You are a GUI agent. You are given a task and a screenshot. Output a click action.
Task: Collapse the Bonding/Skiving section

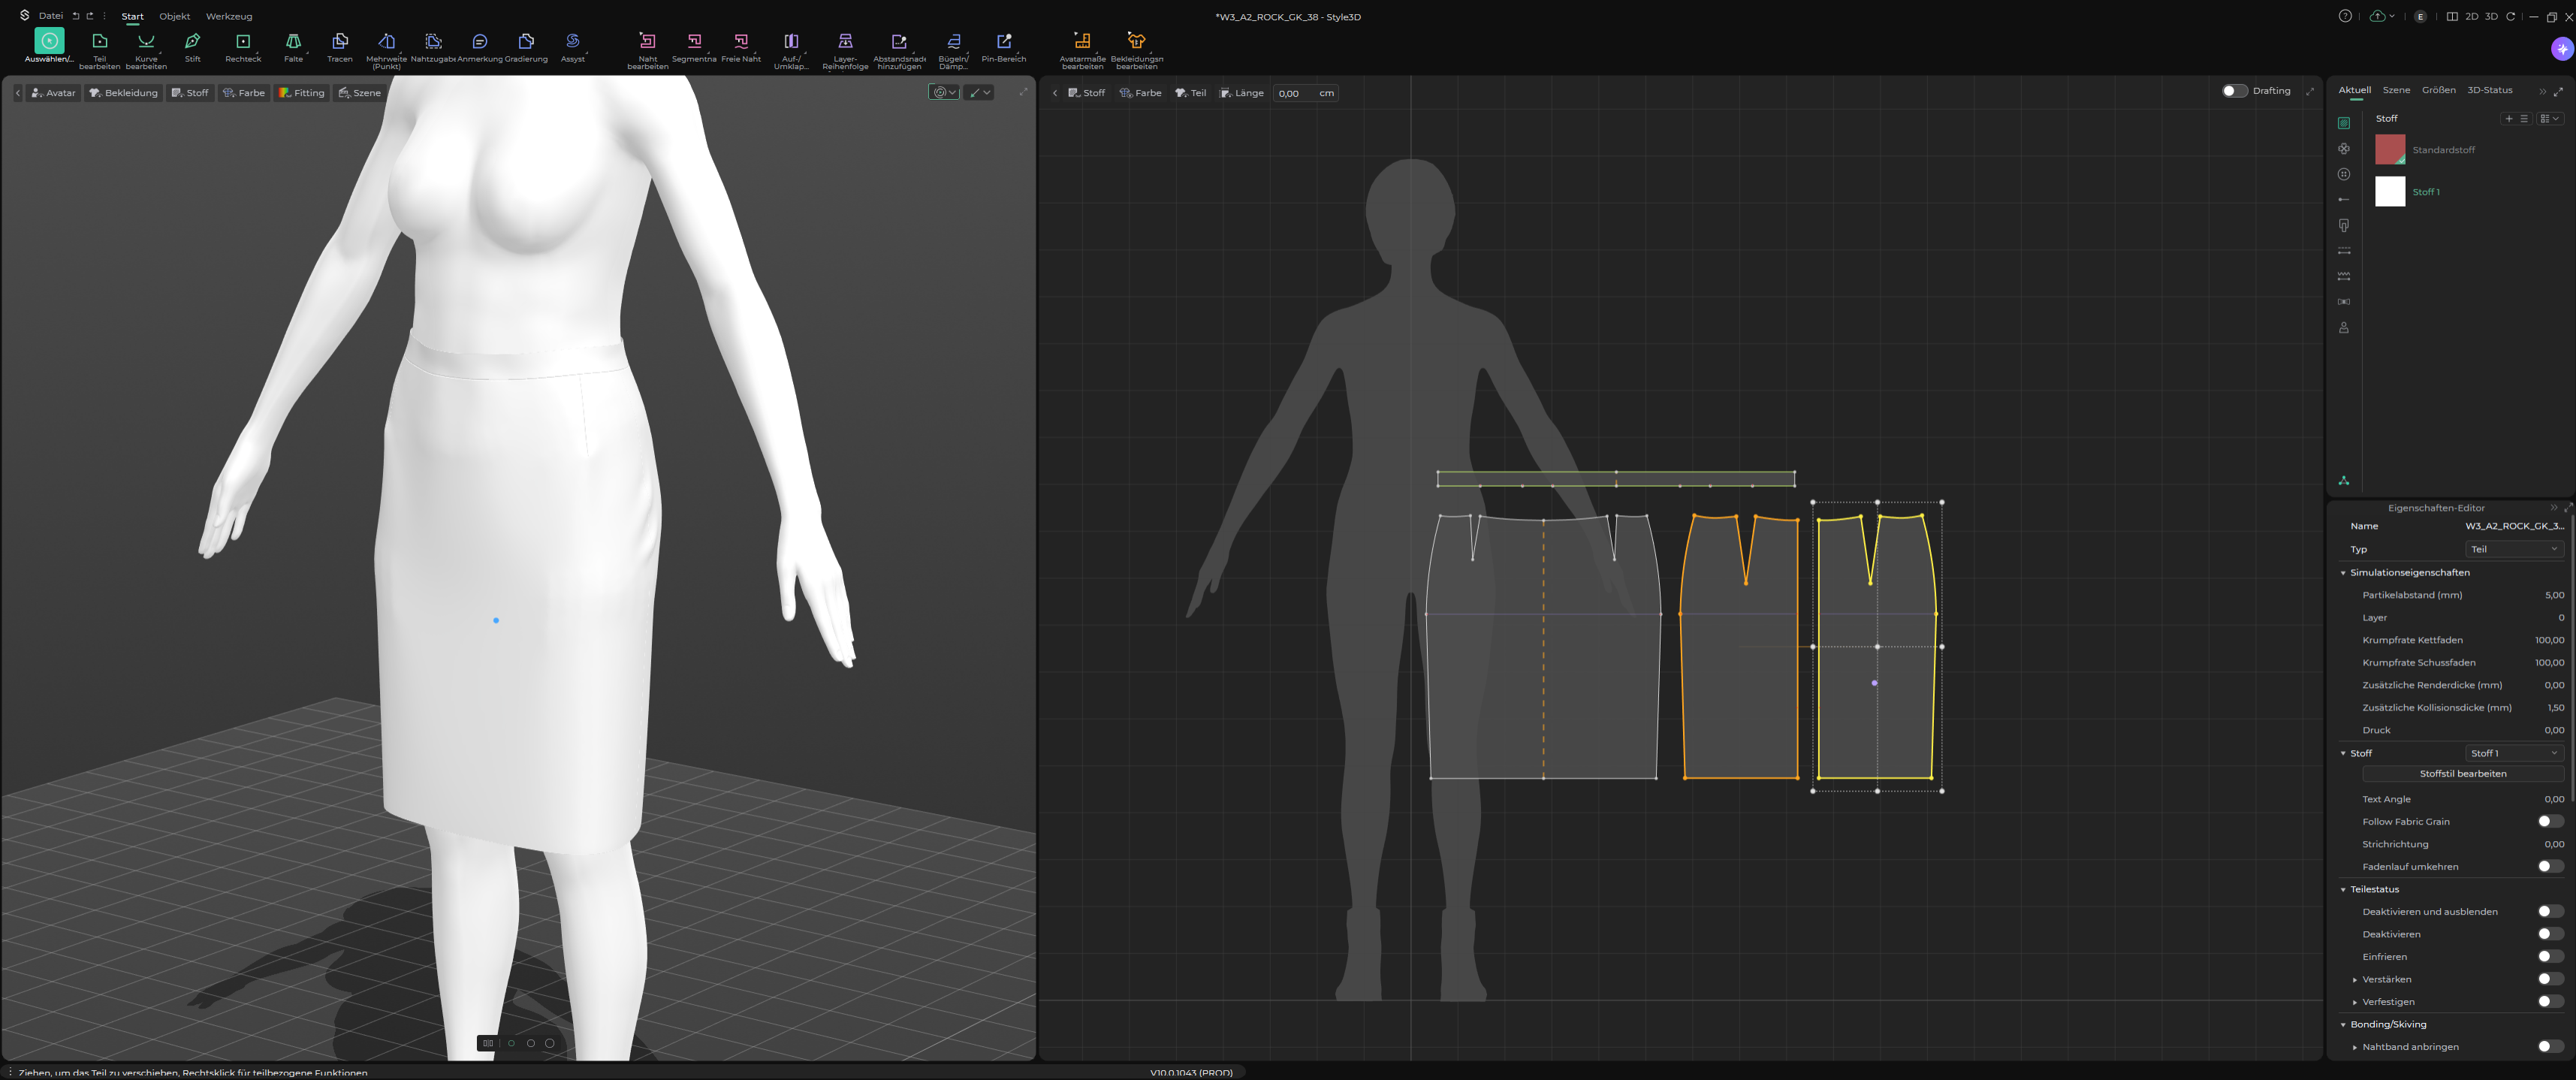click(2343, 1024)
